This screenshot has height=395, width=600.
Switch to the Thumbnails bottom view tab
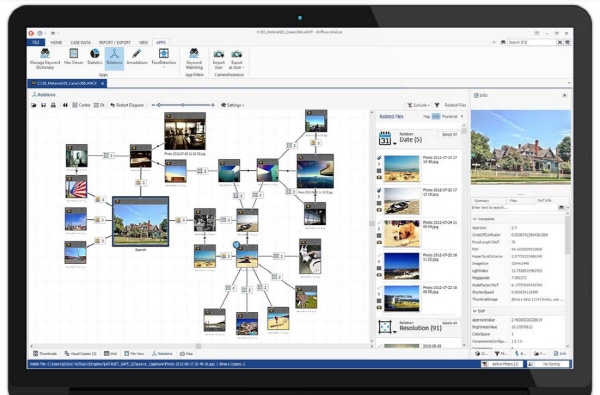(45, 354)
